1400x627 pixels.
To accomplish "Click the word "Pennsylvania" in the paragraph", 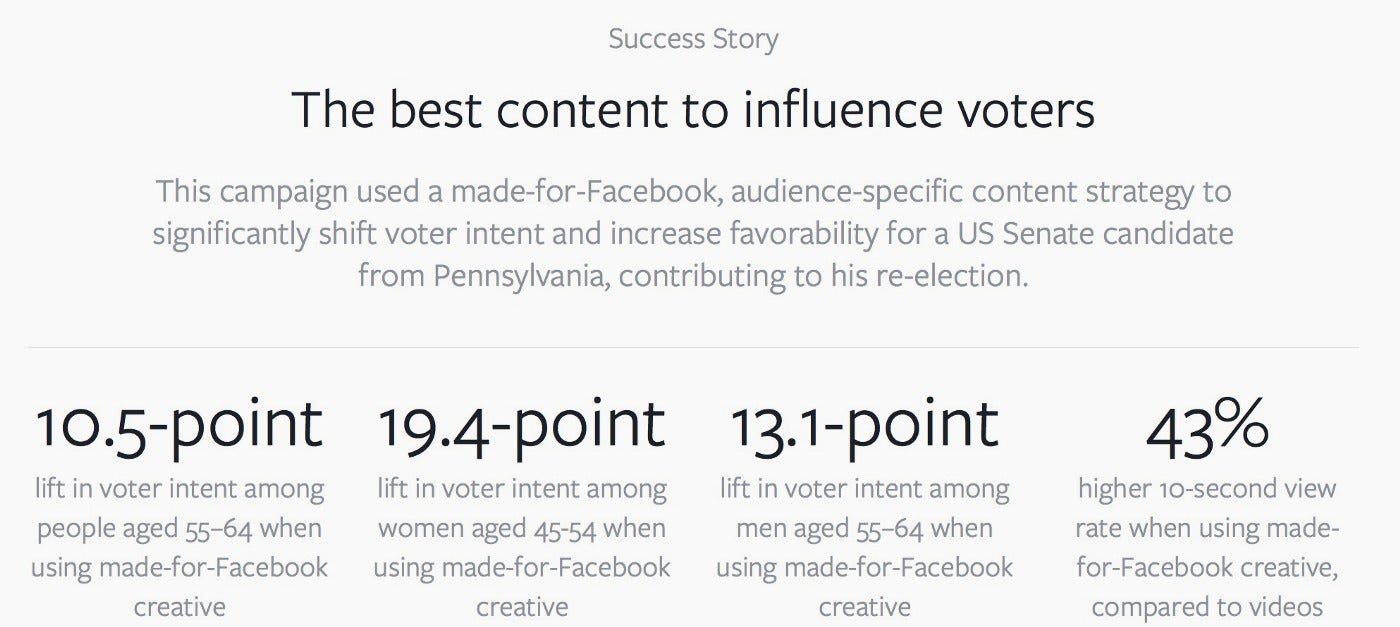I will [520, 276].
